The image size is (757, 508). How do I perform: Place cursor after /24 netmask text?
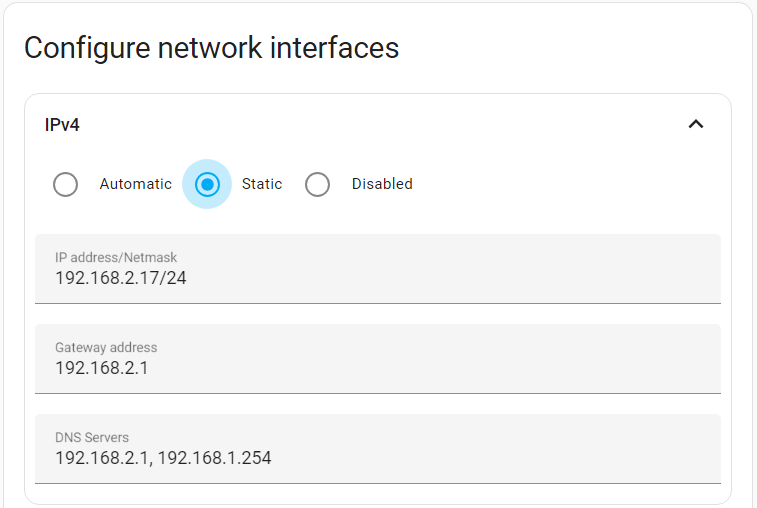188,278
